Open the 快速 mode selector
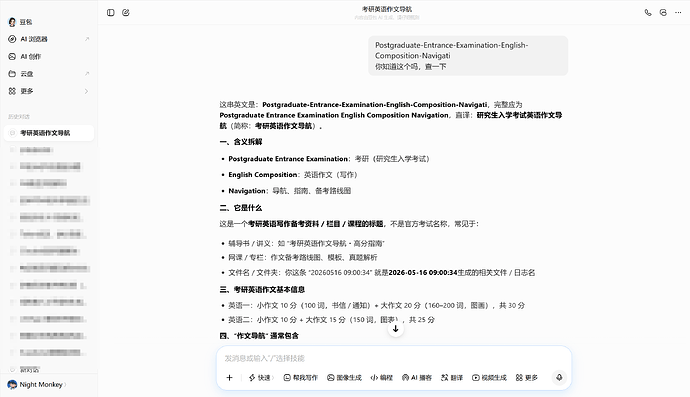 [x=261, y=378]
